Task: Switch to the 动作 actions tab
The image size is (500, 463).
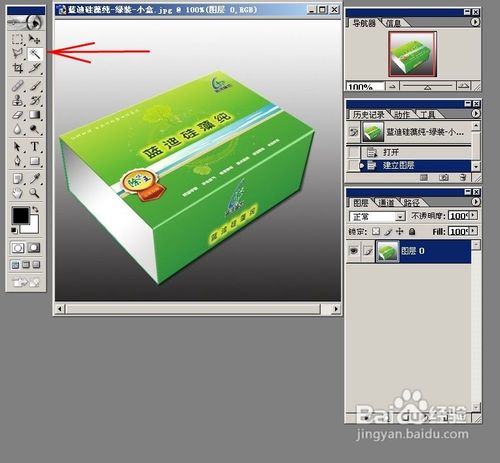Action: (402, 115)
